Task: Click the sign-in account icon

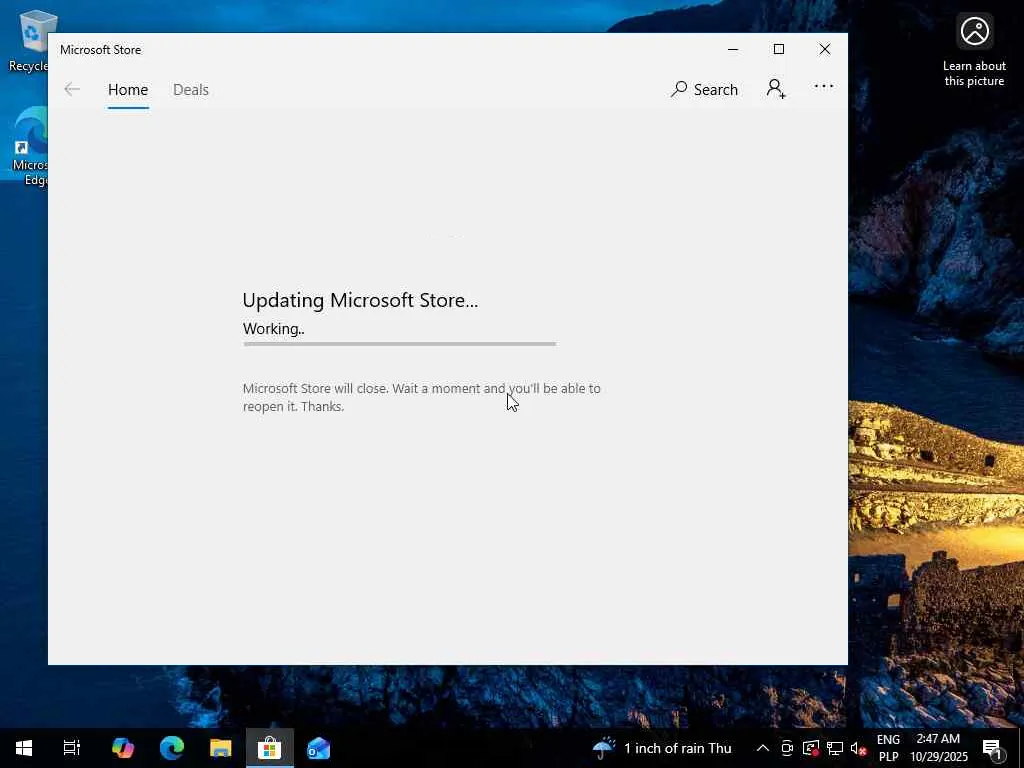Action: 776,89
